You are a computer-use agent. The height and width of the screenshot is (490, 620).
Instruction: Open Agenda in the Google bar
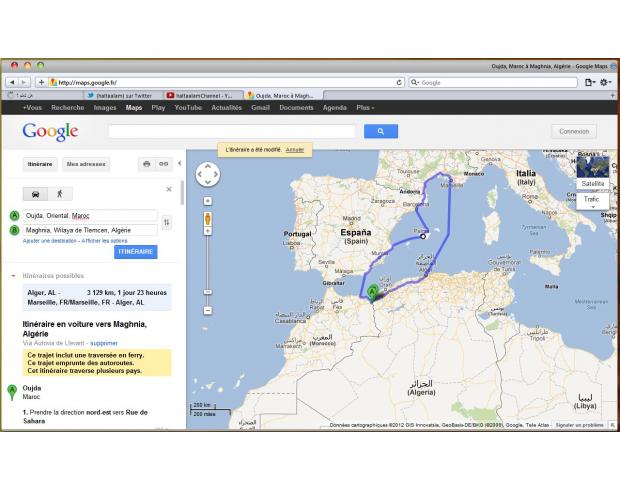[335, 108]
